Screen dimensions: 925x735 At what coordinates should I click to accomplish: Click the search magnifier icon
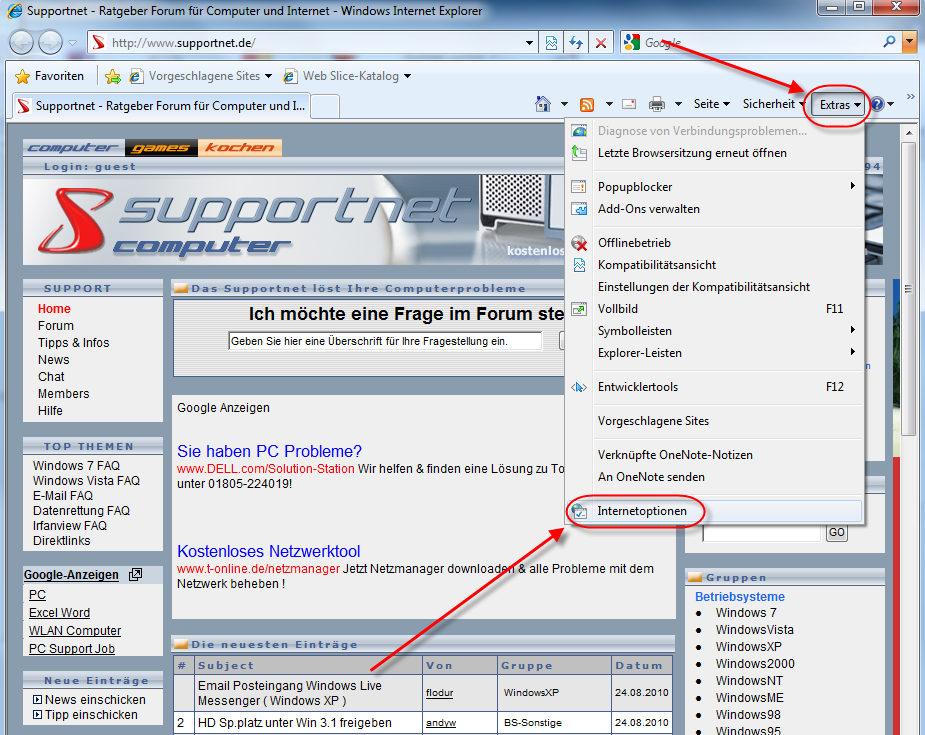click(889, 42)
